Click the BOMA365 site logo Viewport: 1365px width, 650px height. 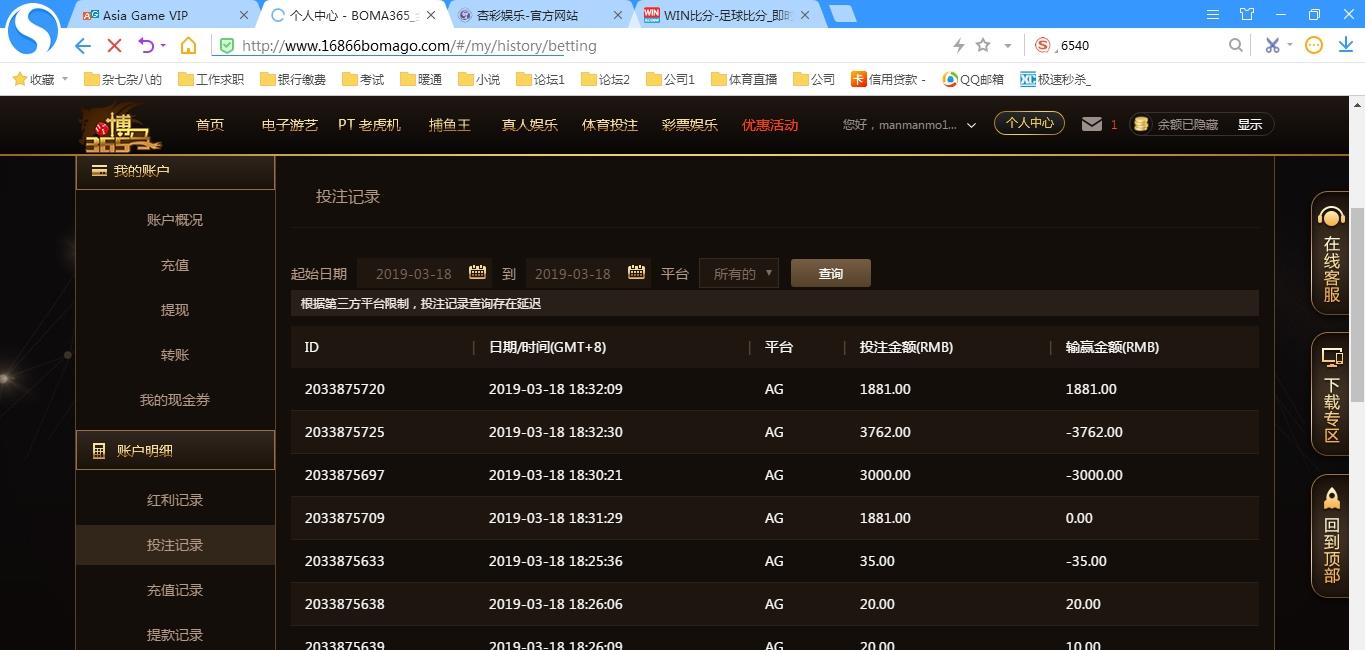click(x=119, y=127)
